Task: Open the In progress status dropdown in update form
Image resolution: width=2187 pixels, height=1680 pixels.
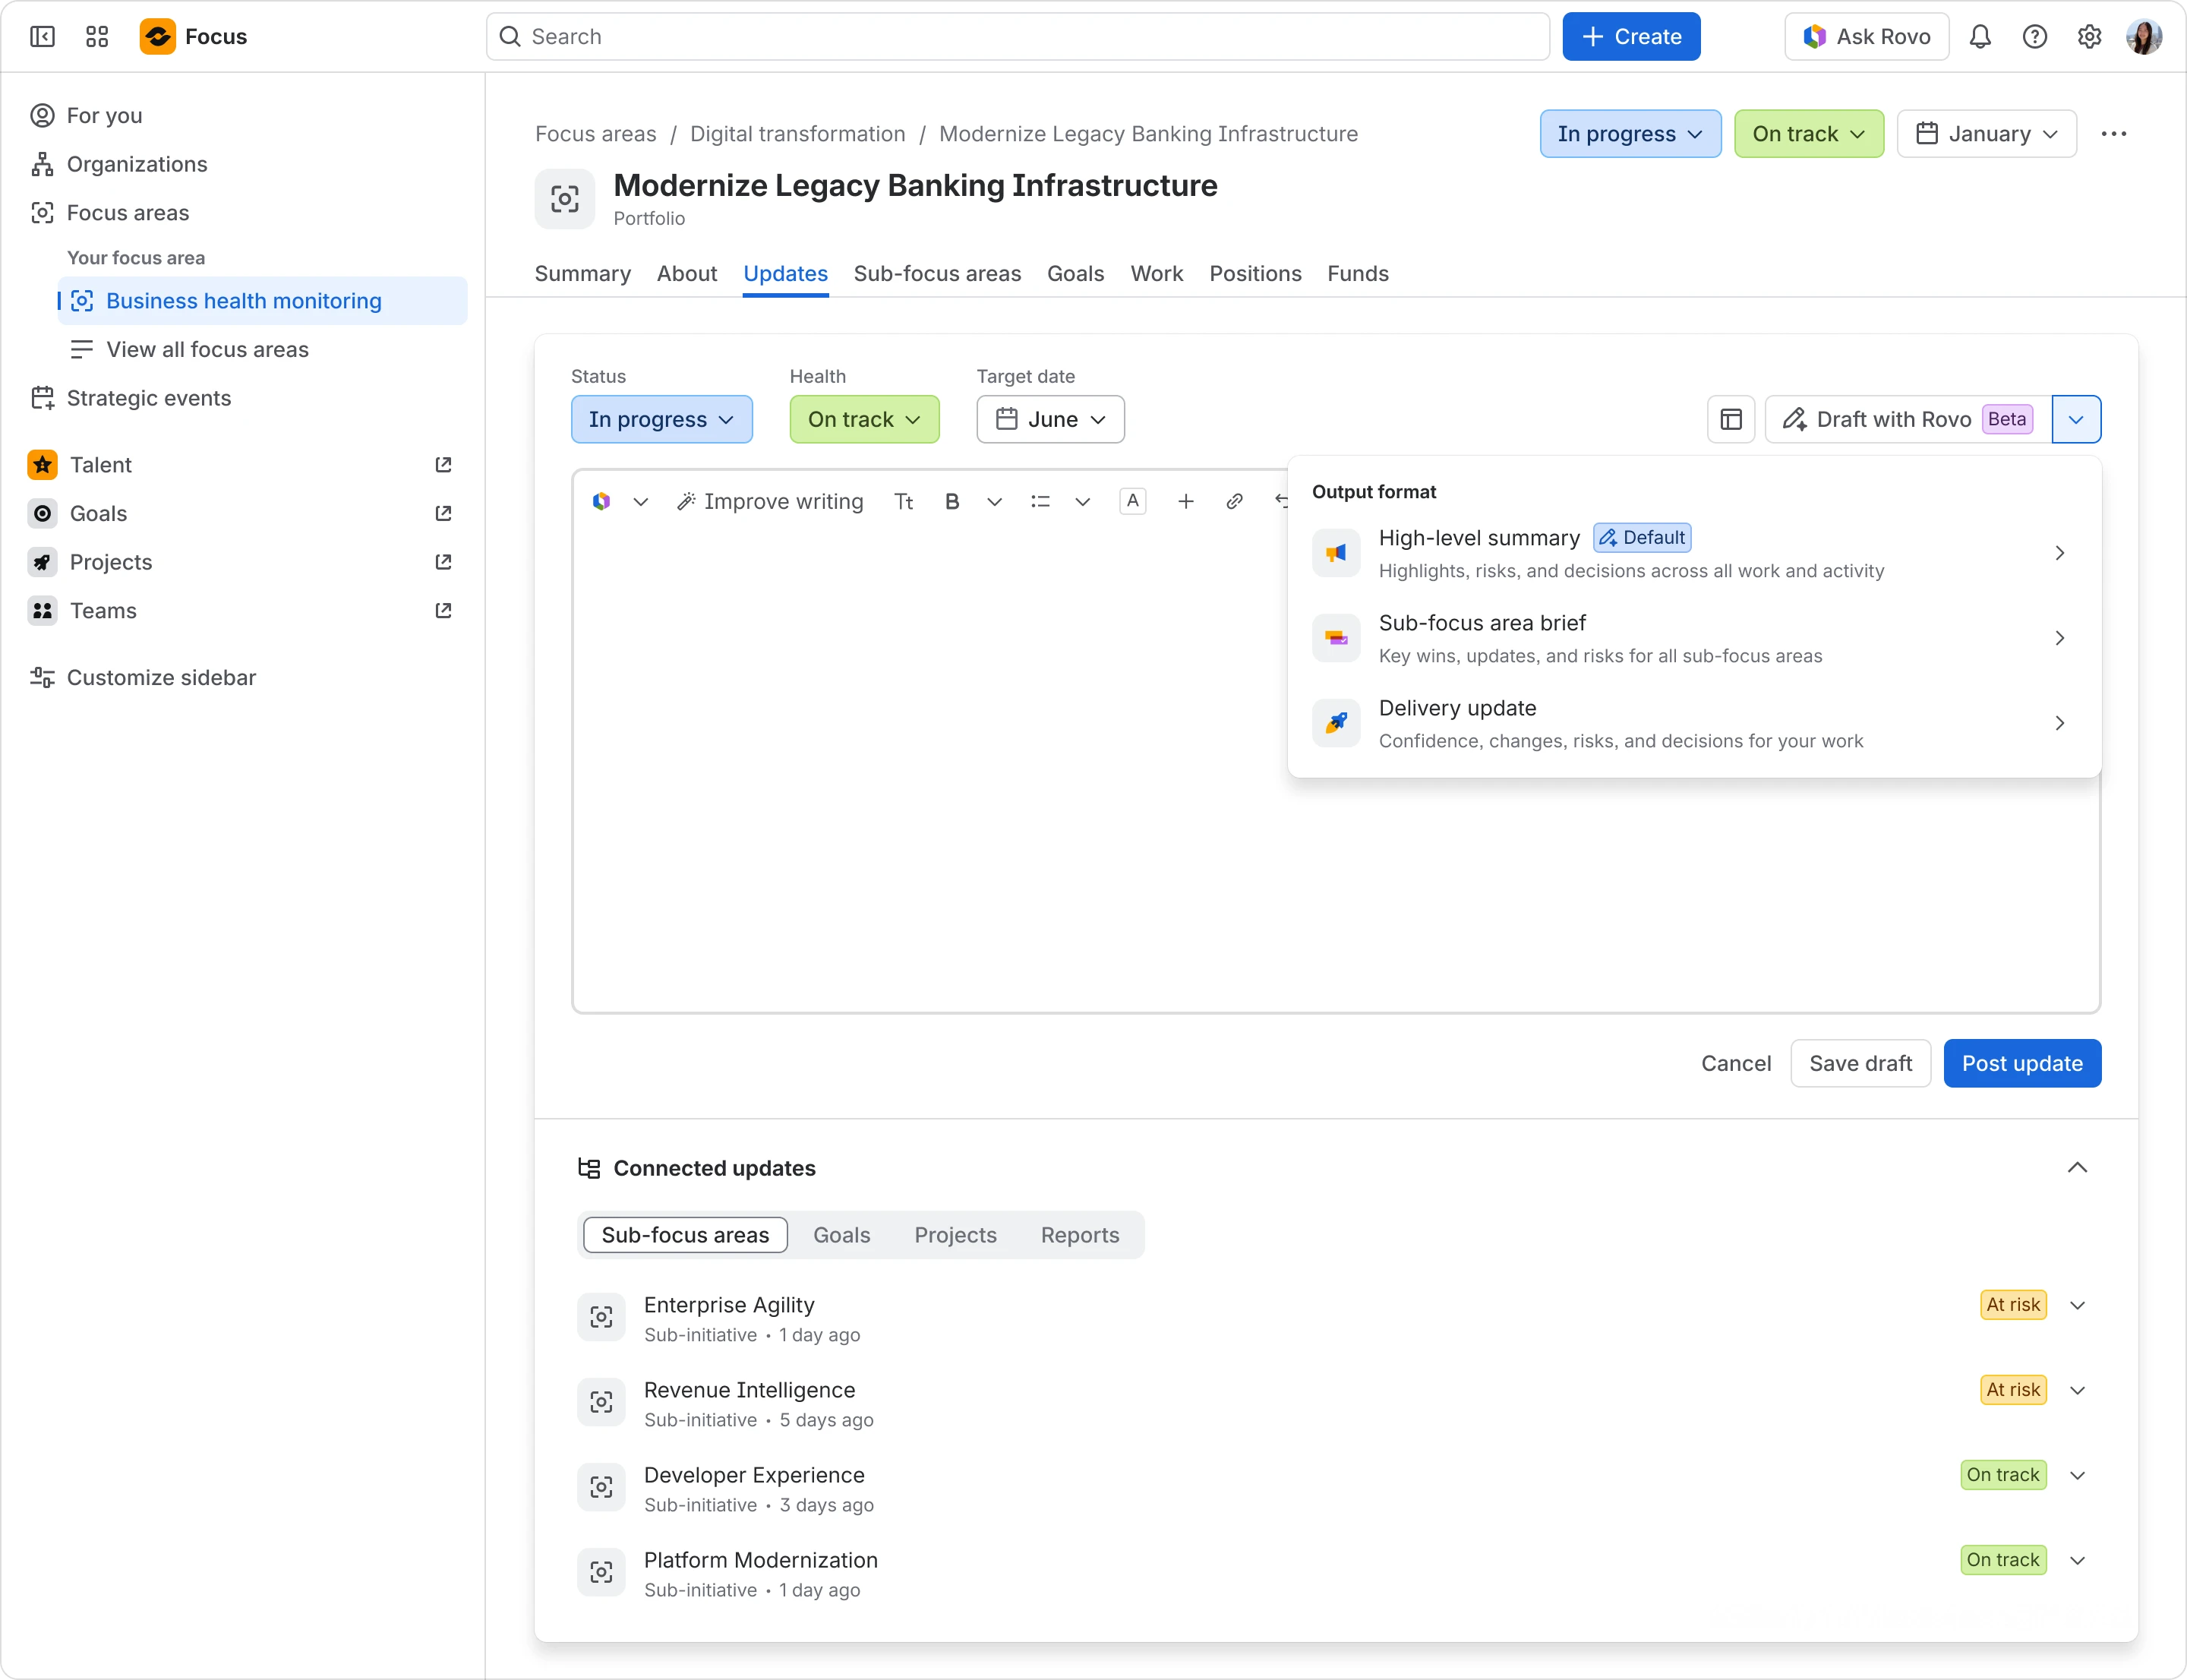Action: (x=662, y=419)
